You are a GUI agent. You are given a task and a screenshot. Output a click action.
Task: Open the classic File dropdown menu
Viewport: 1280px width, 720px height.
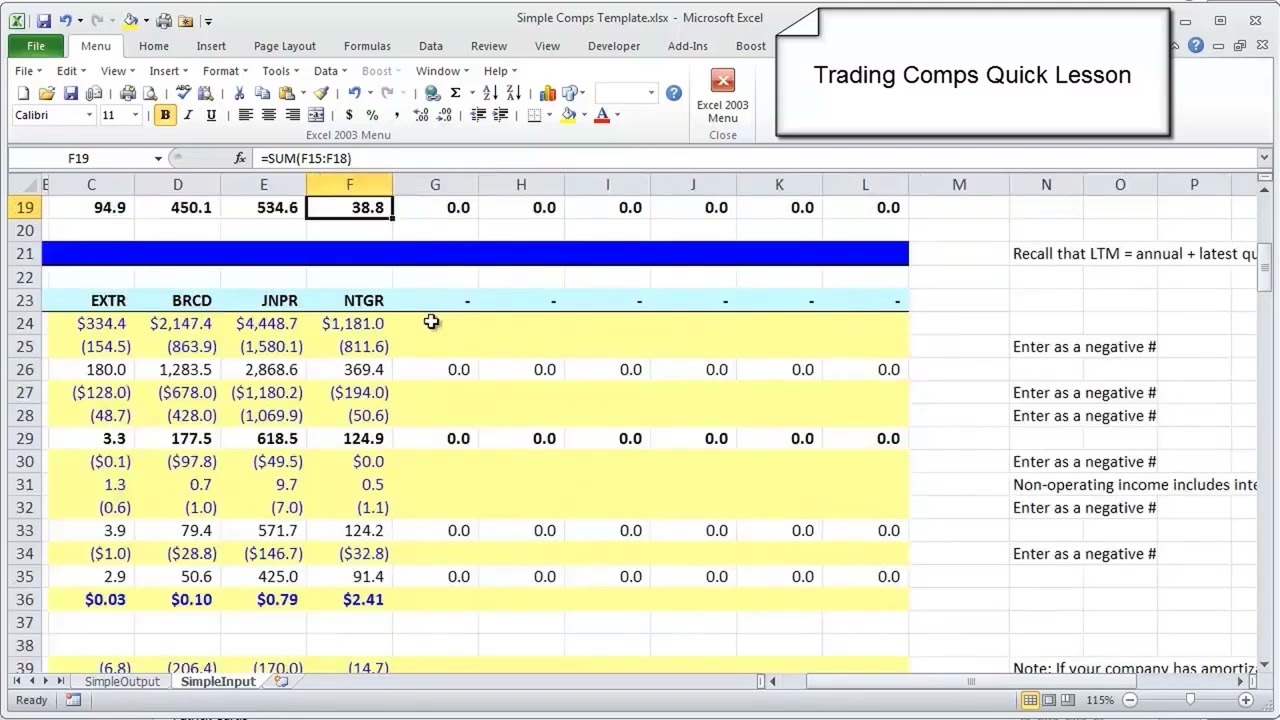click(x=27, y=71)
